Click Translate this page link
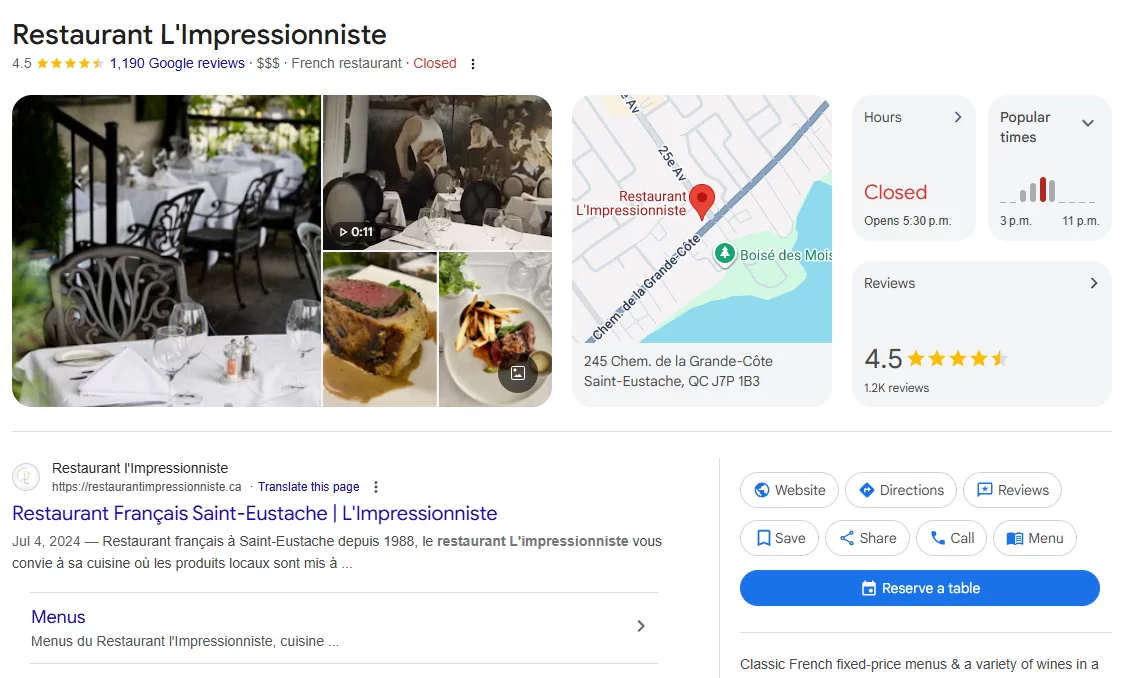Image resolution: width=1136 pixels, height=678 pixels. pyautogui.click(x=309, y=487)
